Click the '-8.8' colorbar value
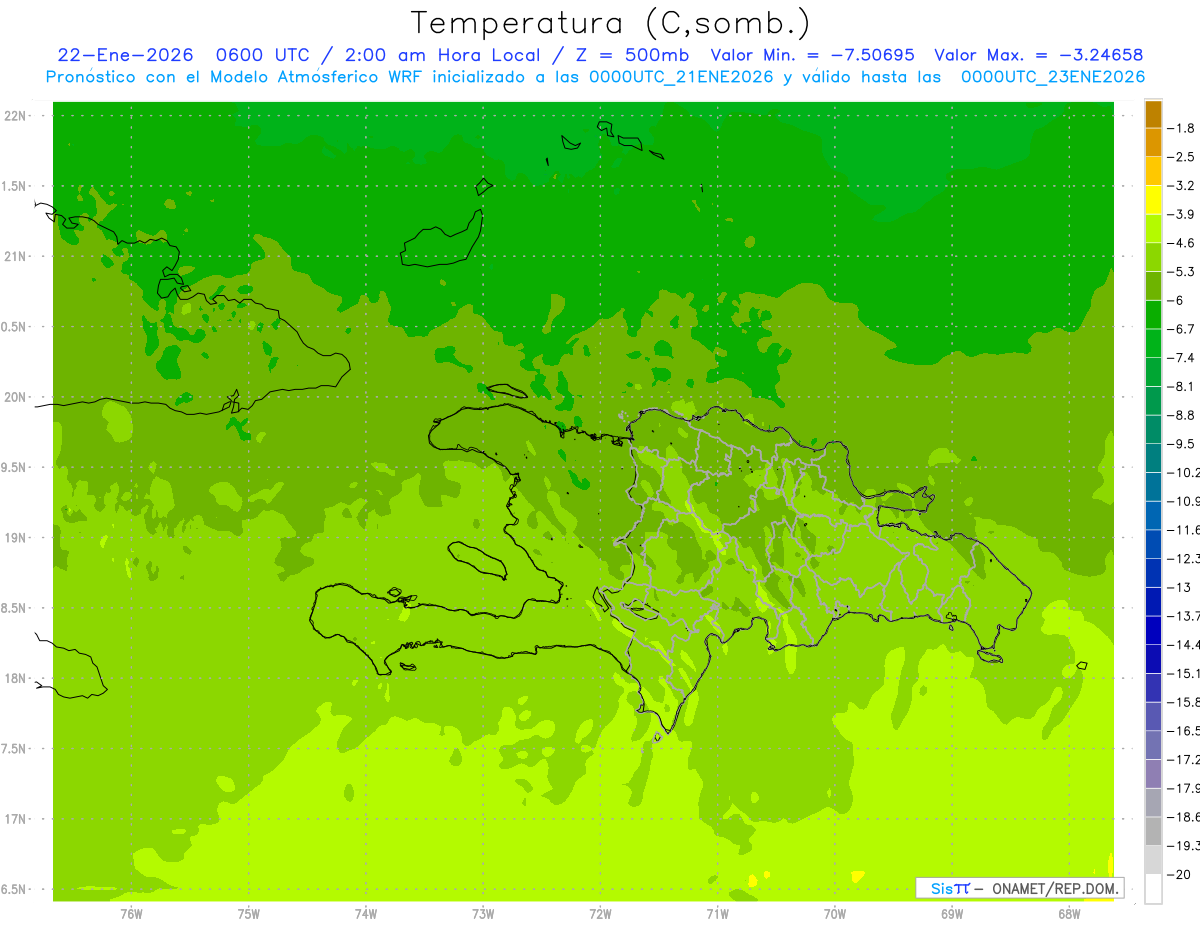The image size is (1200, 927). pyautogui.click(x=1182, y=415)
